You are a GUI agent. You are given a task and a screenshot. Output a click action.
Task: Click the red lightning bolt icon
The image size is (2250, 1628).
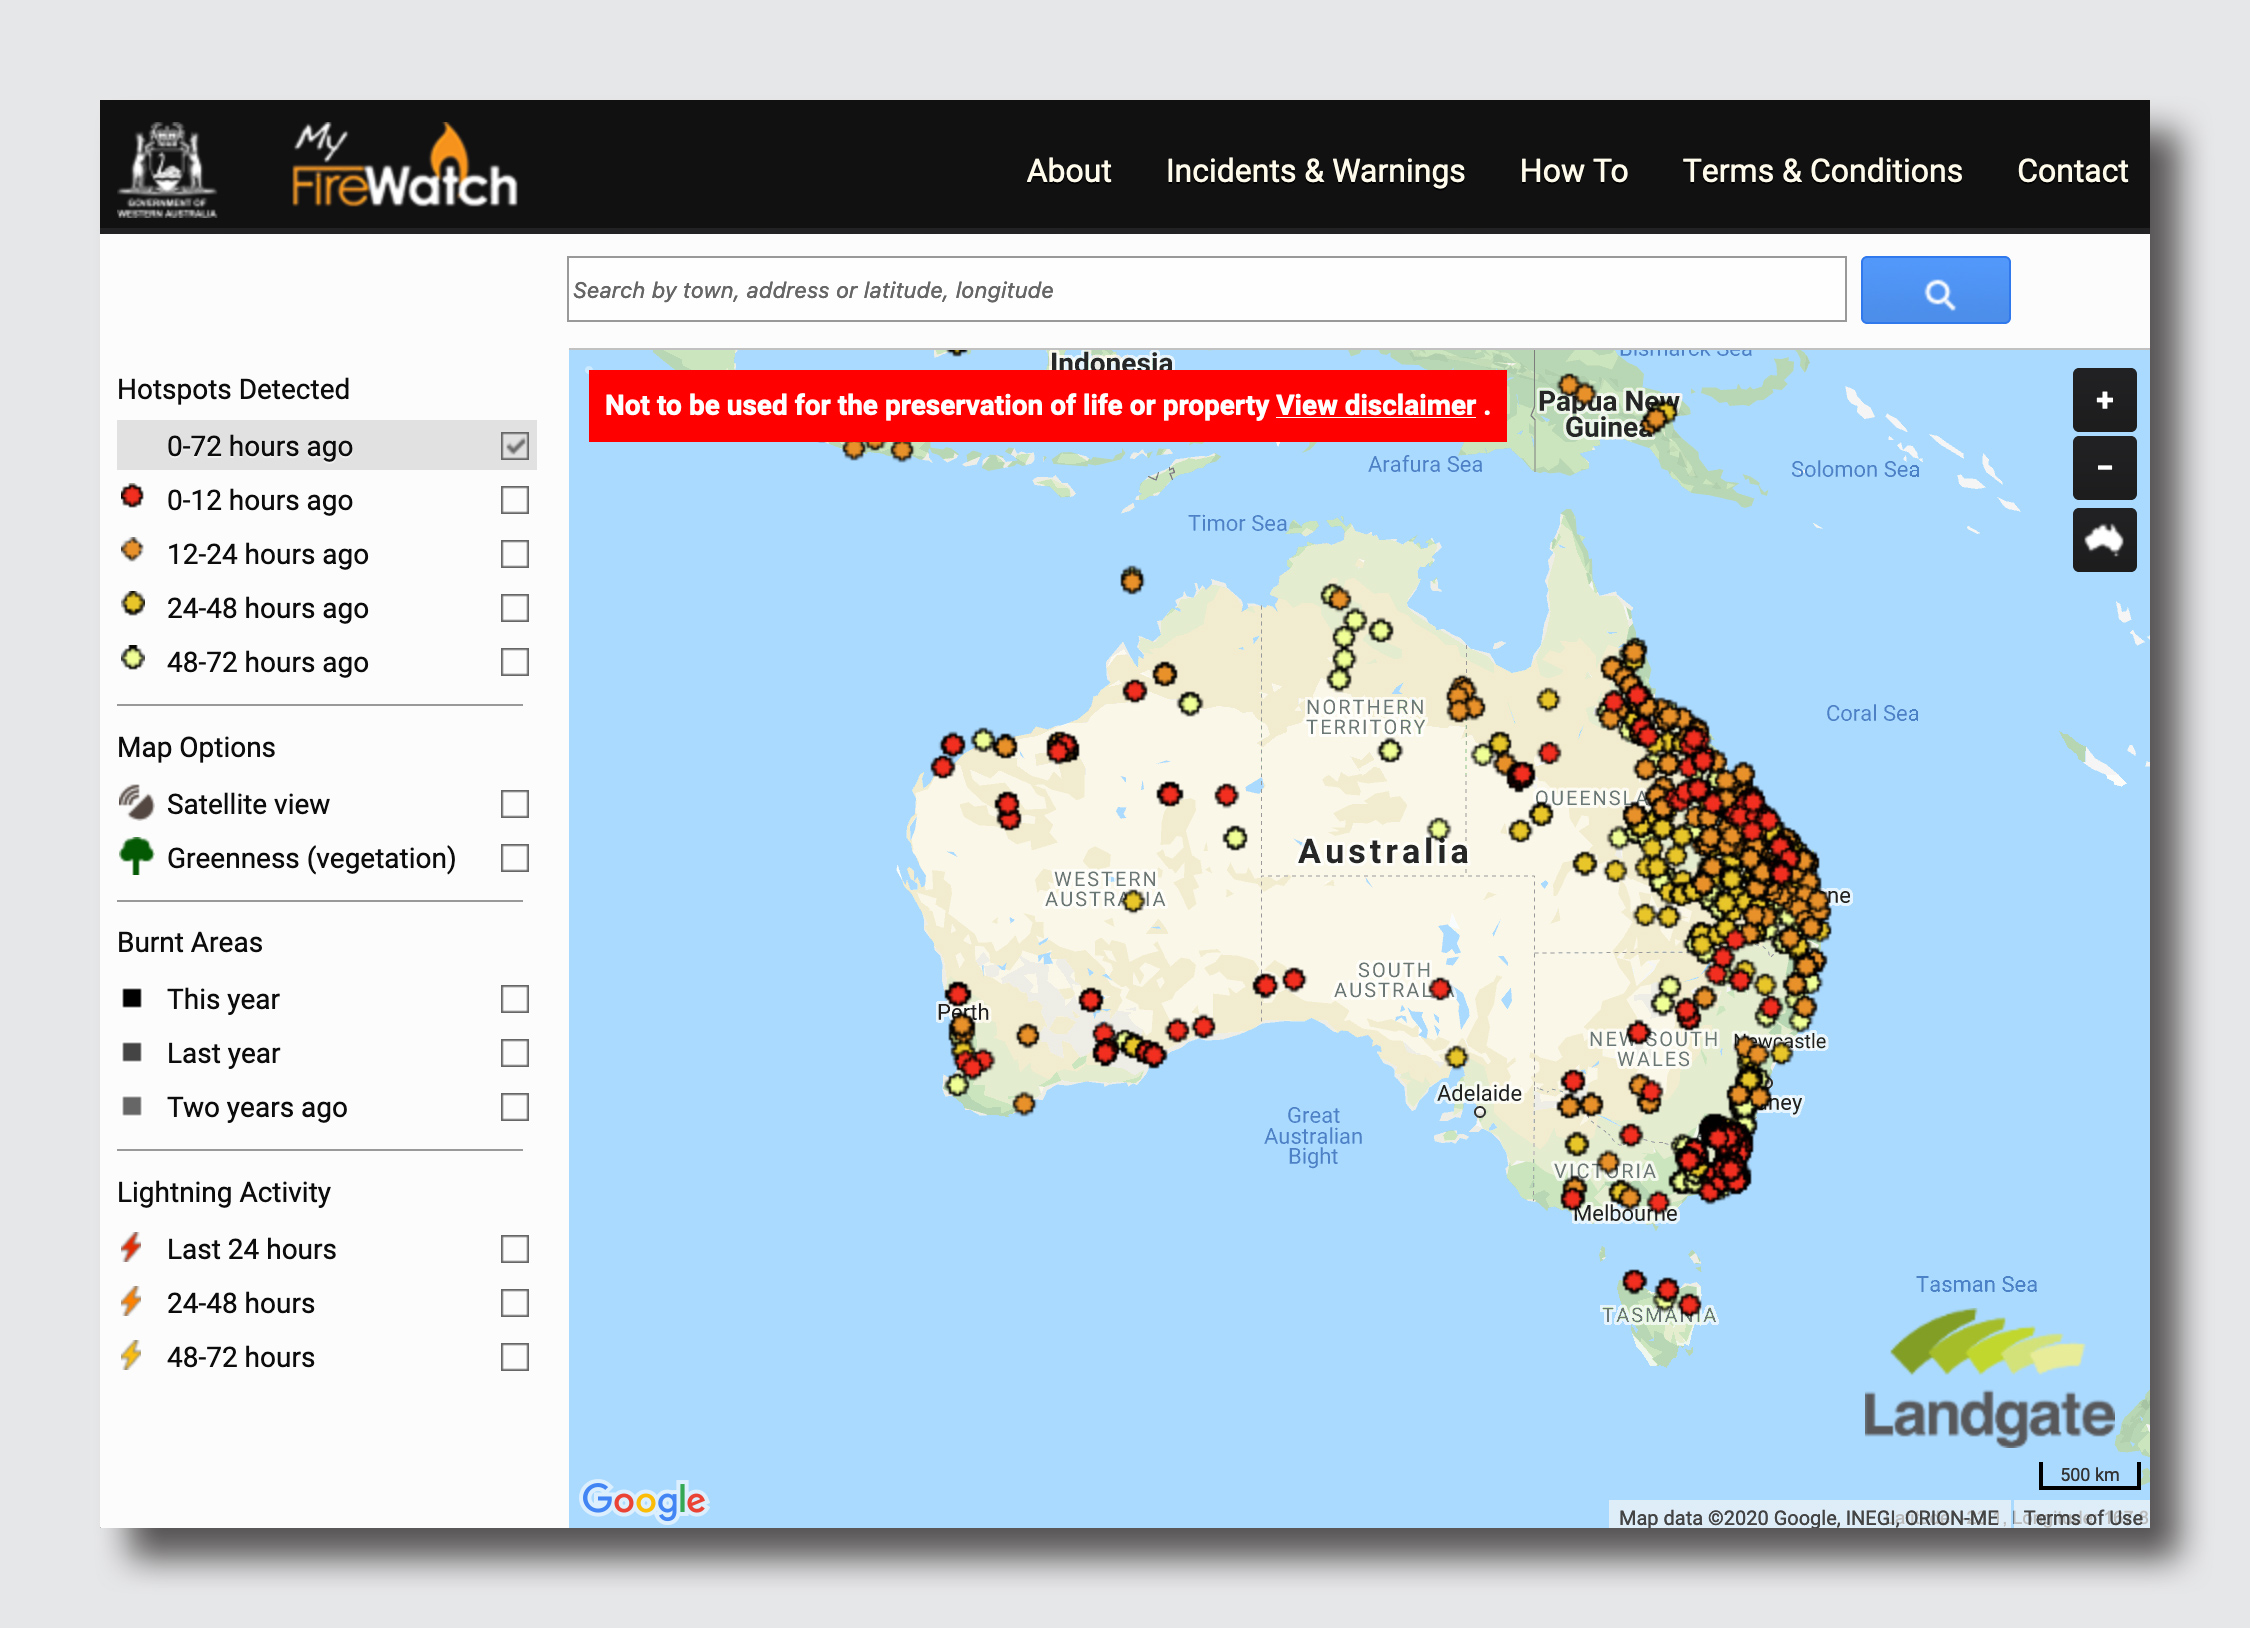pos(133,1246)
